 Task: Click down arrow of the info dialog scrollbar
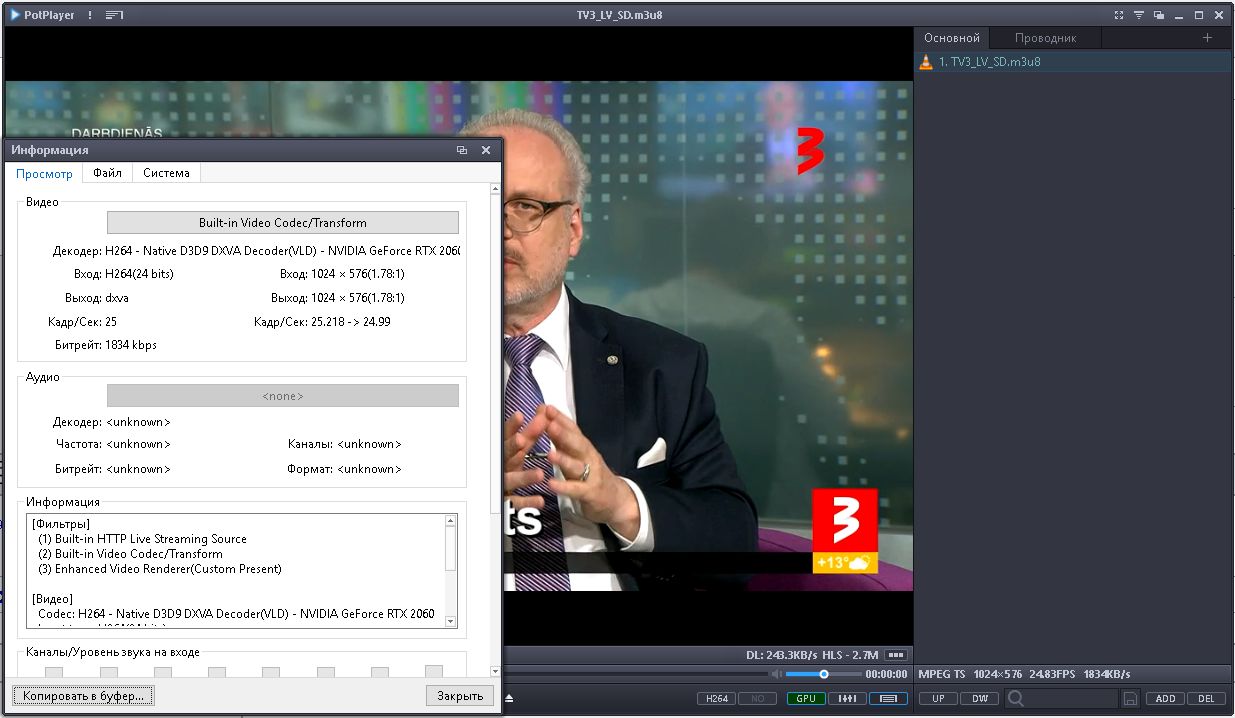tap(495, 671)
